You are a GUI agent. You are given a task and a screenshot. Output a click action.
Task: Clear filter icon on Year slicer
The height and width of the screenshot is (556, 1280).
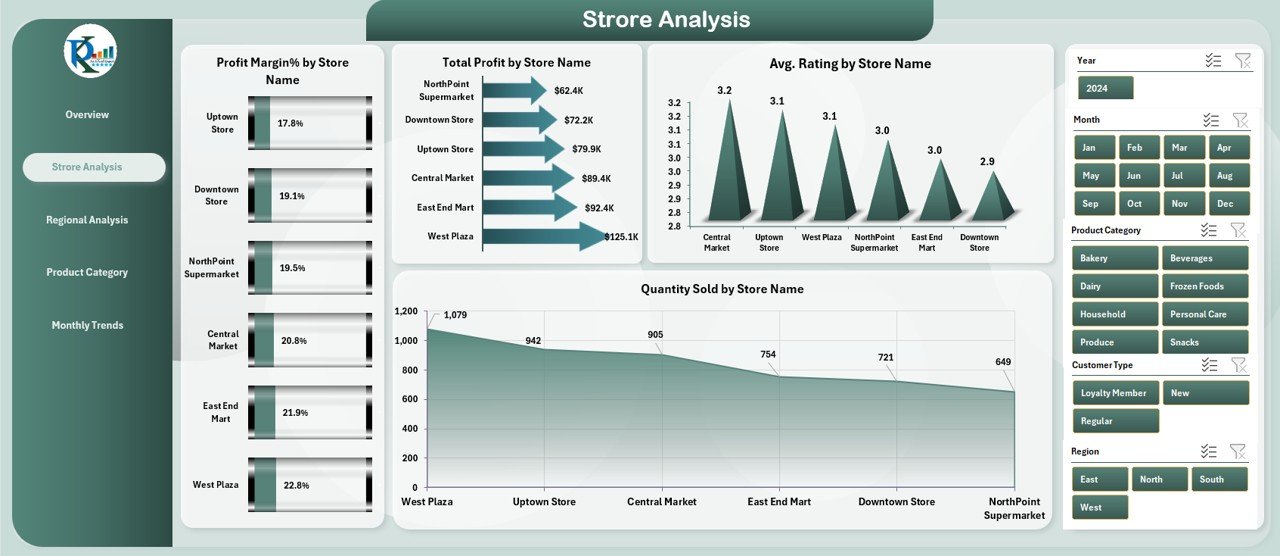tap(1242, 61)
